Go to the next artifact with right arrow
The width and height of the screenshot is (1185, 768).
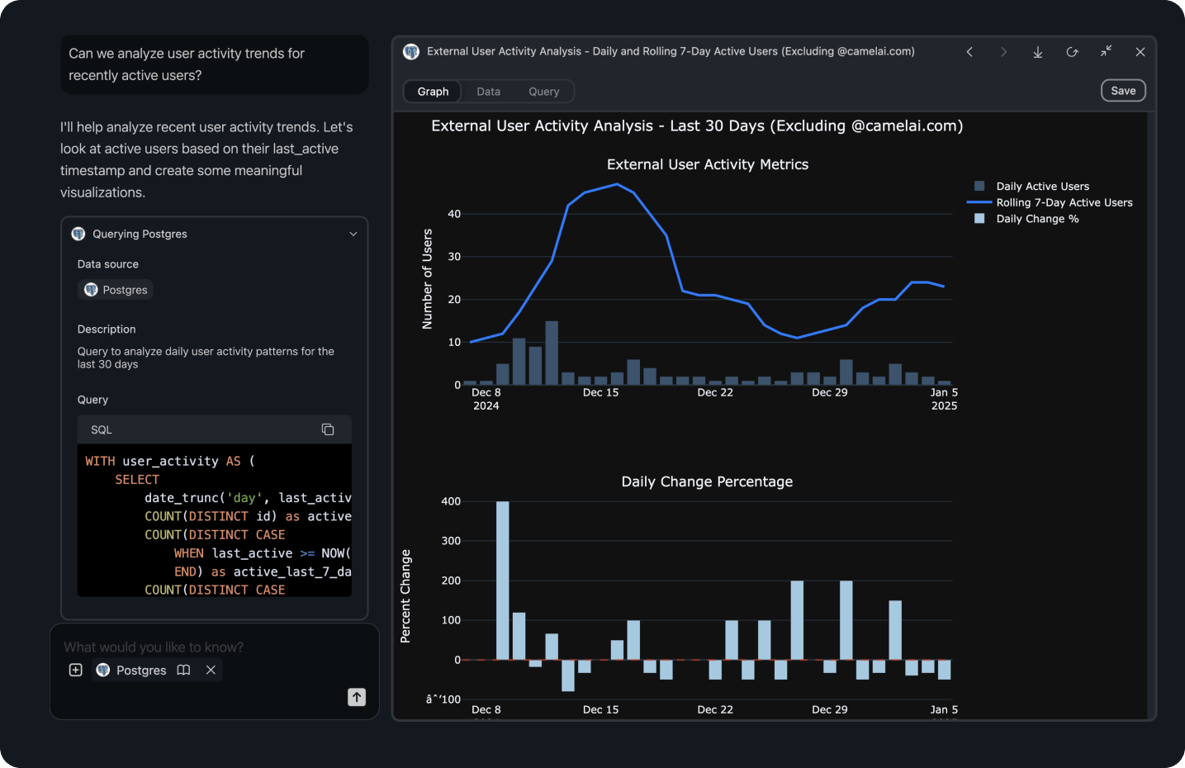[1004, 52]
